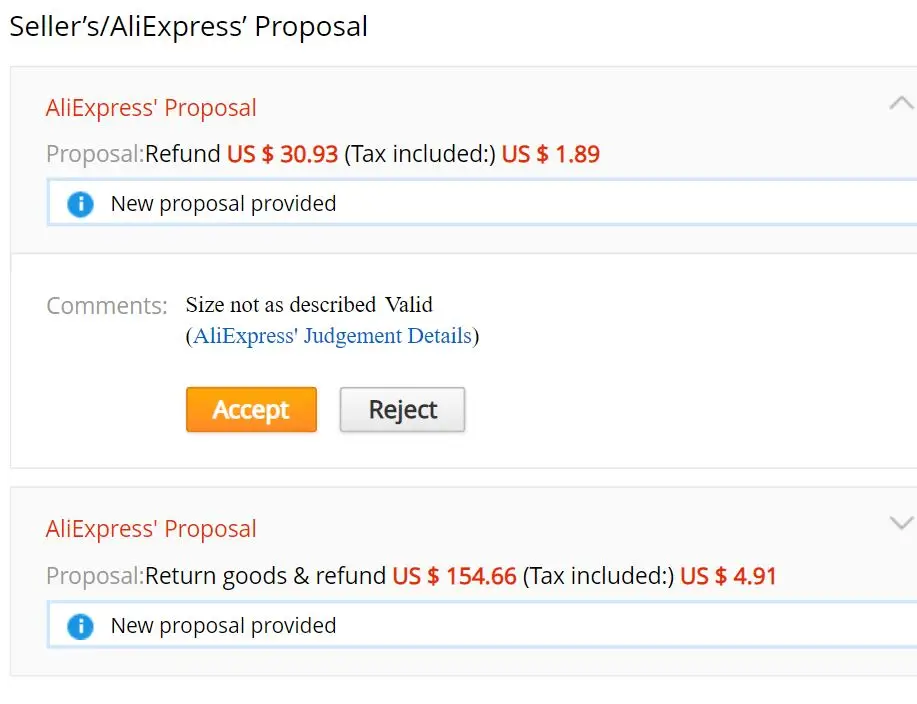Click the second AliExpress' Proposal heading
917x704 pixels.
coord(151,529)
